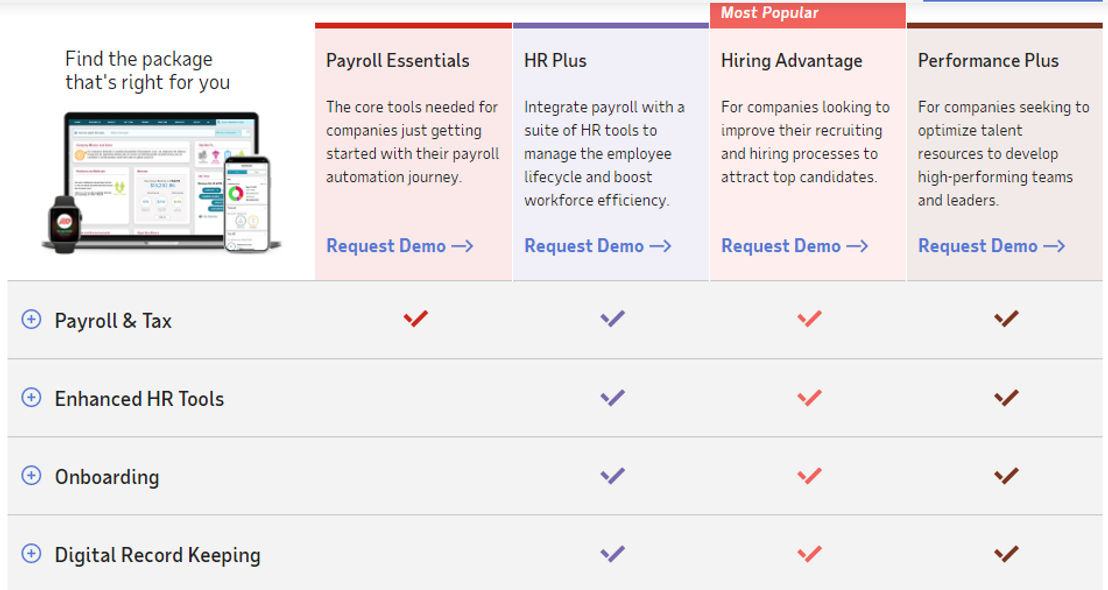Request a demo for Hiring Advantage

(794, 246)
